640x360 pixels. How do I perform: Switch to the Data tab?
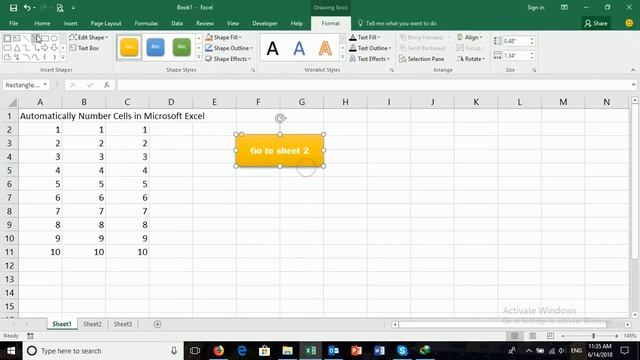coord(177,24)
